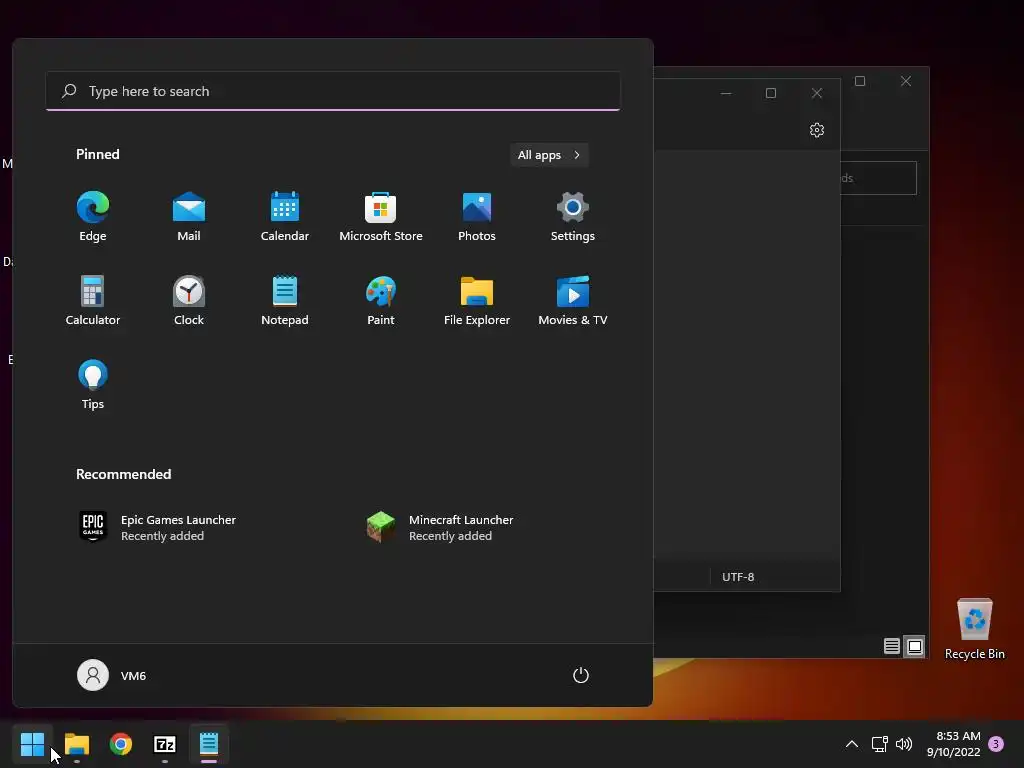Show hidden system tray icons
The image size is (1024, 768).
click(x=852, y=744)
